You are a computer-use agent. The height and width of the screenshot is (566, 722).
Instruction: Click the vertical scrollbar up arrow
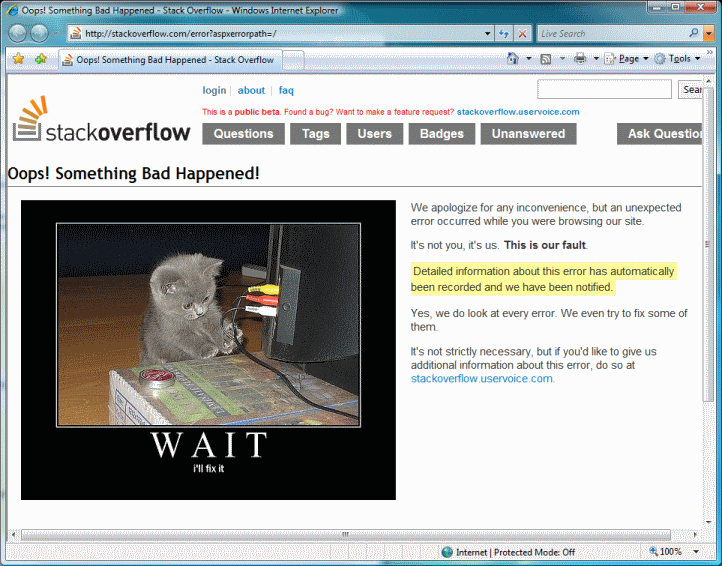pyautogui.click(x=708, y=81)
